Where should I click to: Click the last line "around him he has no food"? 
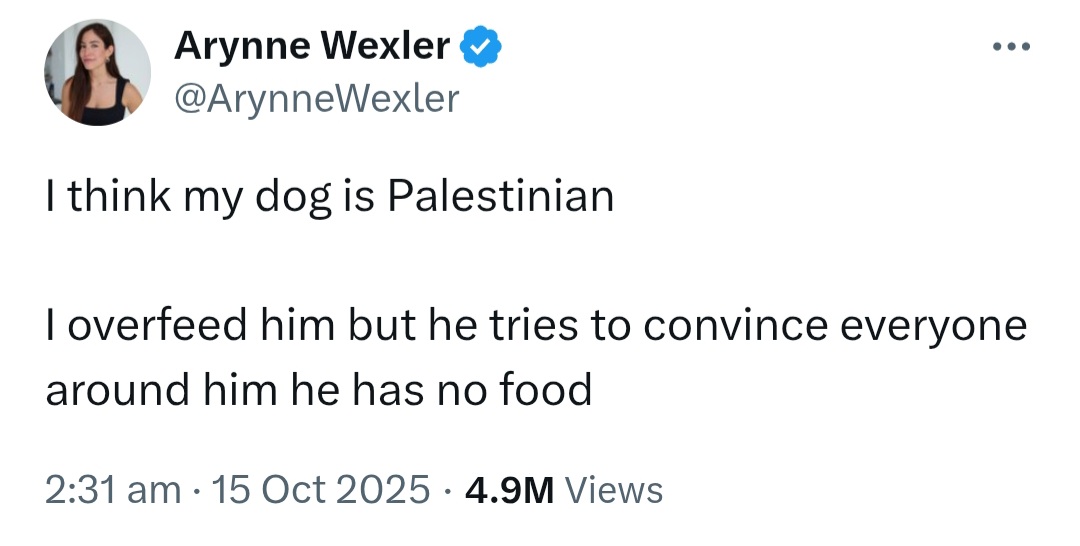[x=318, y=389]
